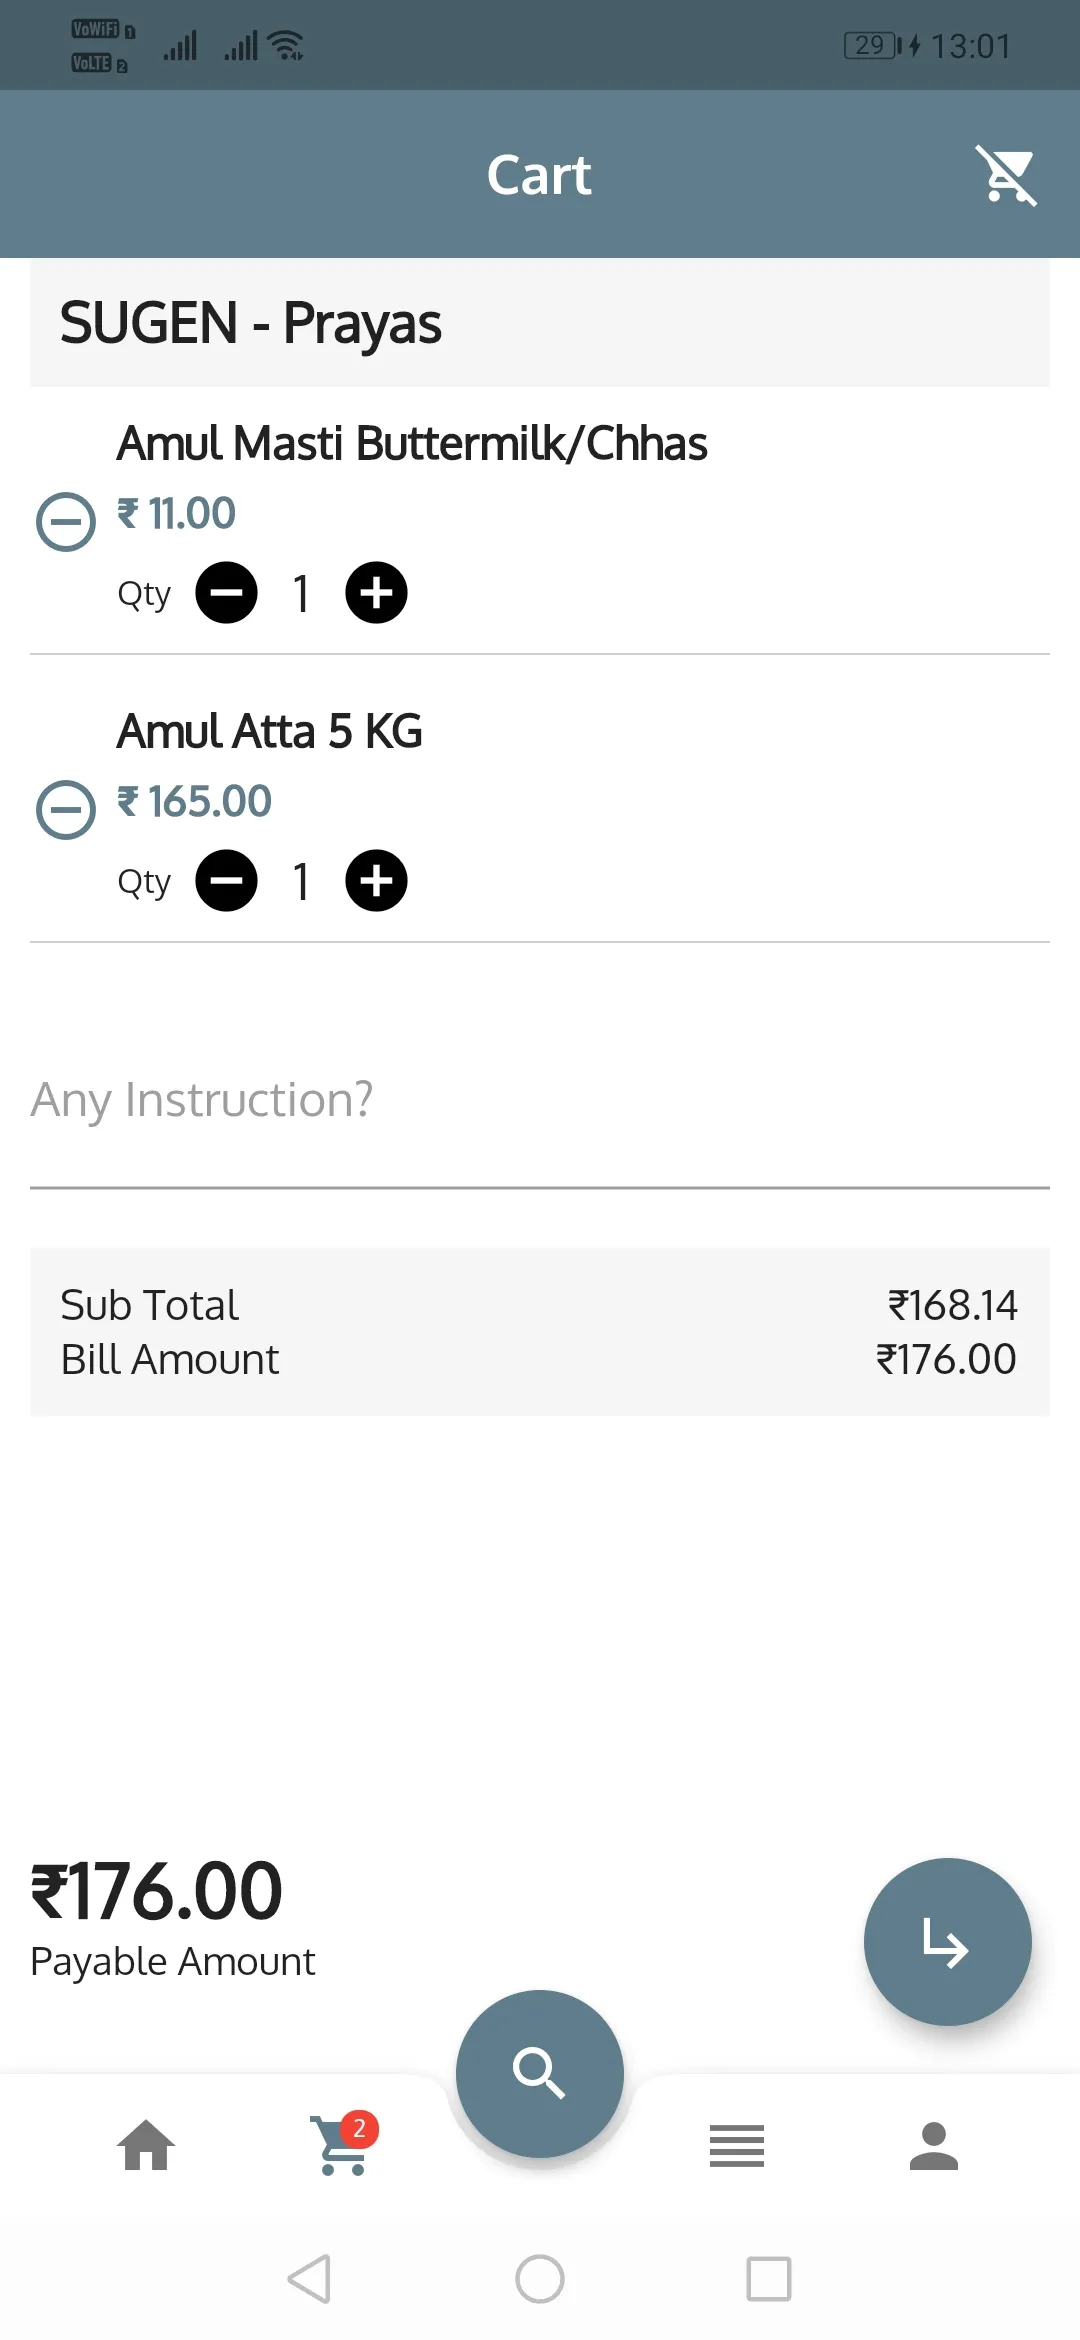Viewport: 1080px width, 2340px height.
Task: Increase quantity of Amul Masti Buttermilk
Action: (x=376, y=593)
